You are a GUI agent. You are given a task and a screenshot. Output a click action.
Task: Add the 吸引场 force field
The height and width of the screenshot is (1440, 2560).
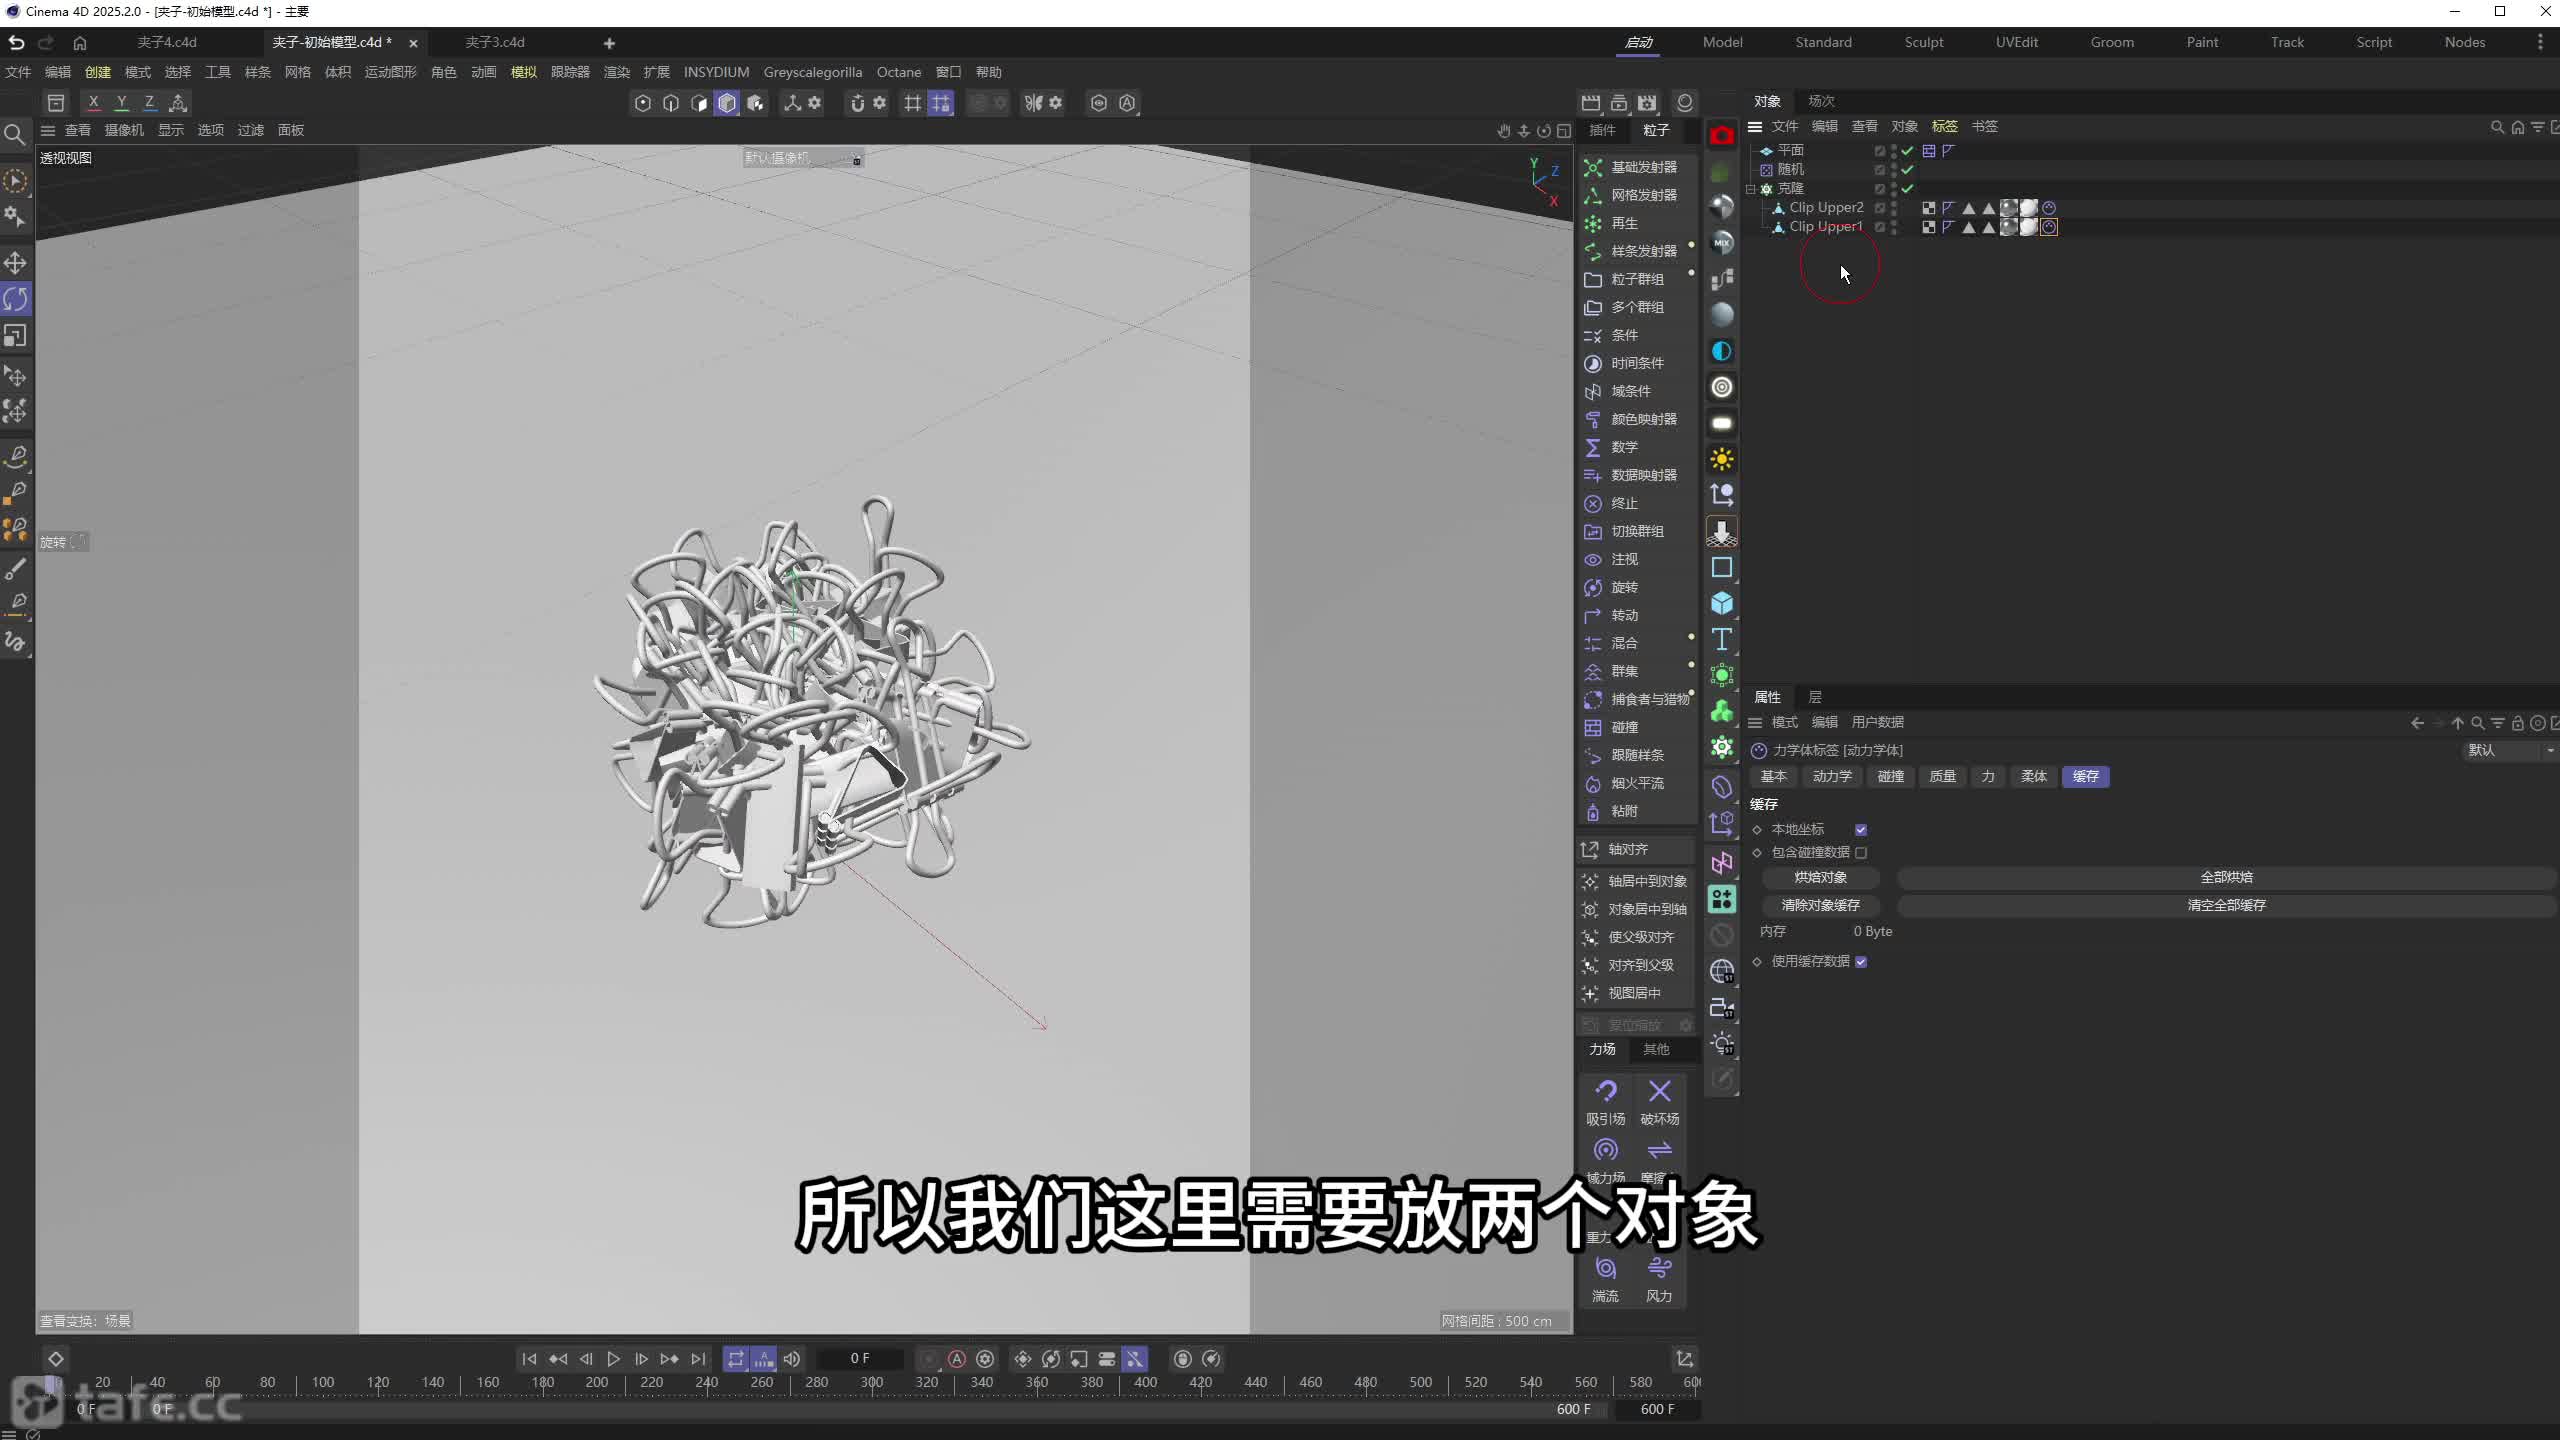[x=1605, y=1102]
